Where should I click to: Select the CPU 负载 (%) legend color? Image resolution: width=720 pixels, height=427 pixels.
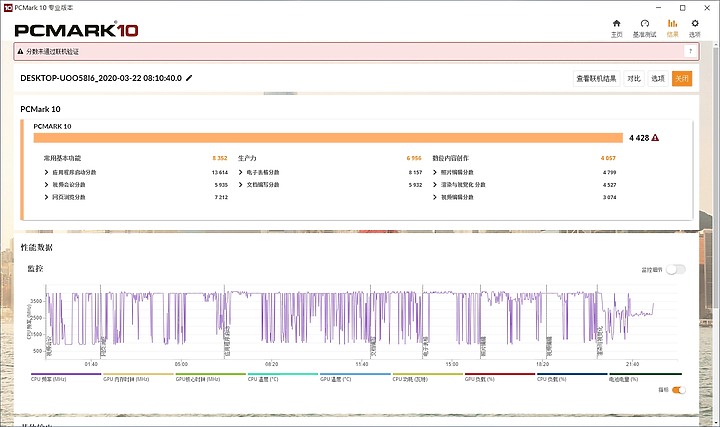click(572, 374)
